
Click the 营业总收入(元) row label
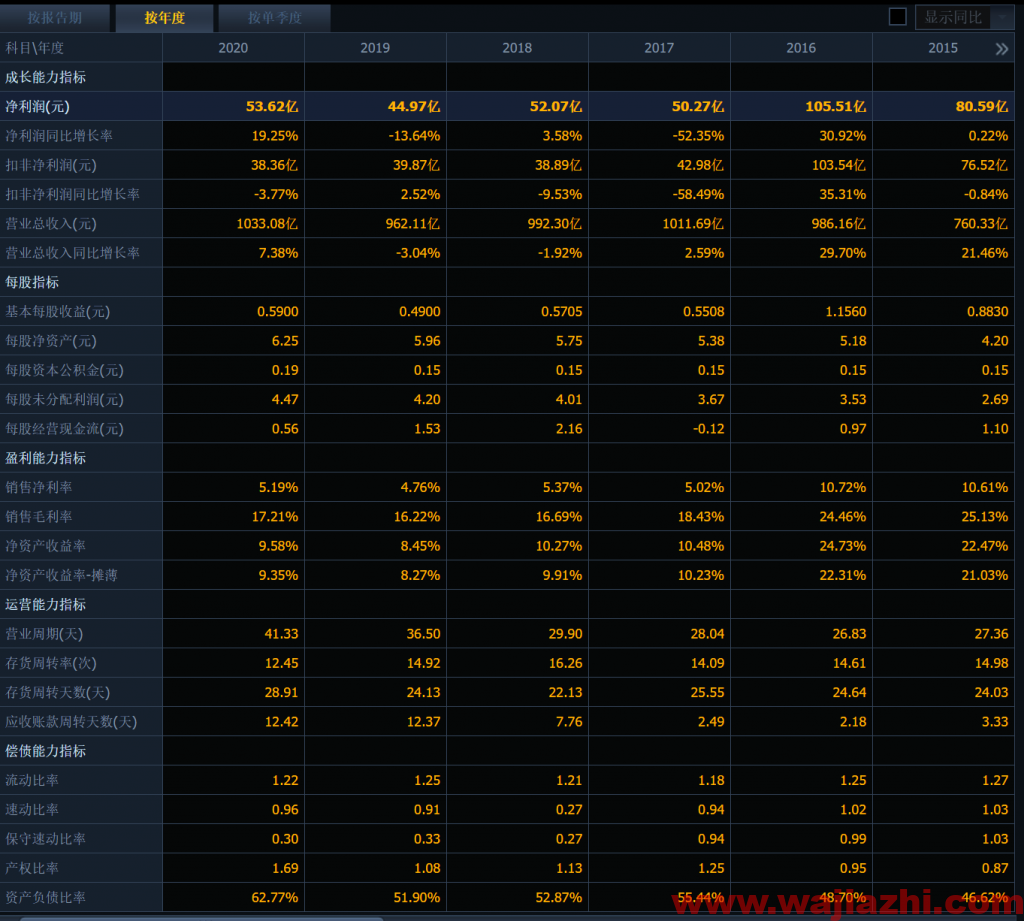[51, 224]
